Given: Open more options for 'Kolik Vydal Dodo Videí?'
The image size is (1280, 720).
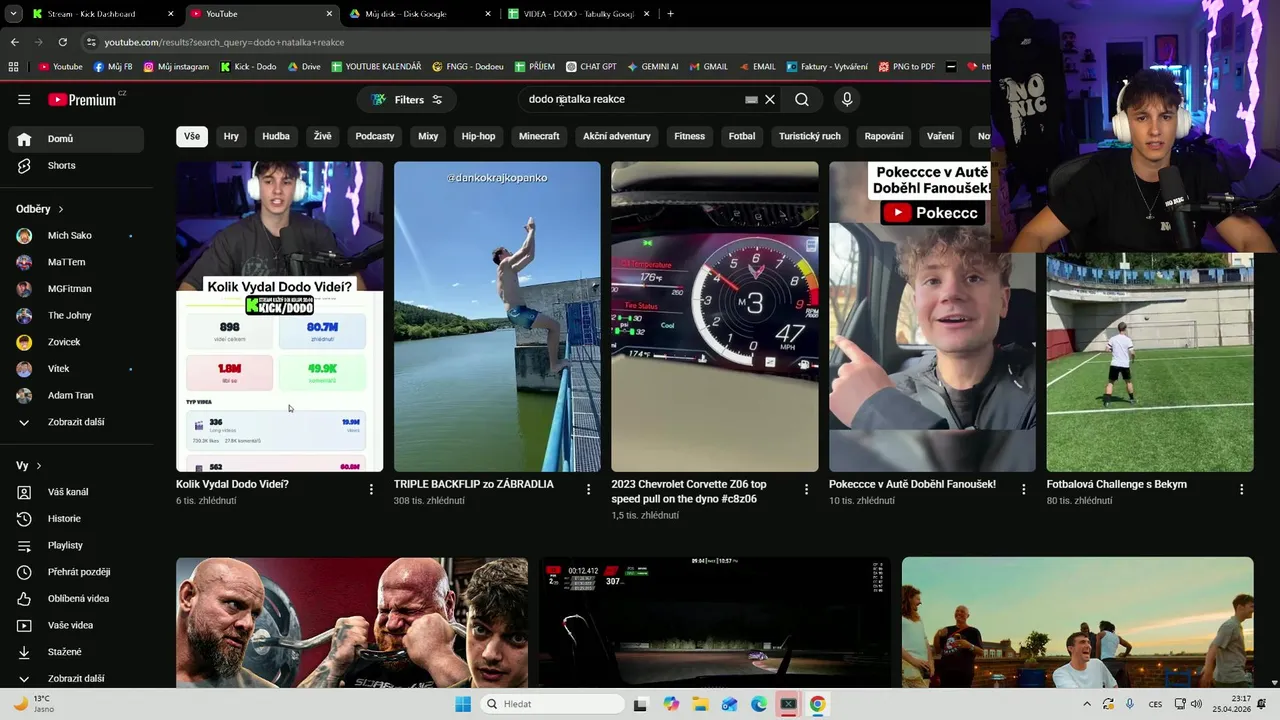Looking at the screenshot, I should [x=371, y=490].
